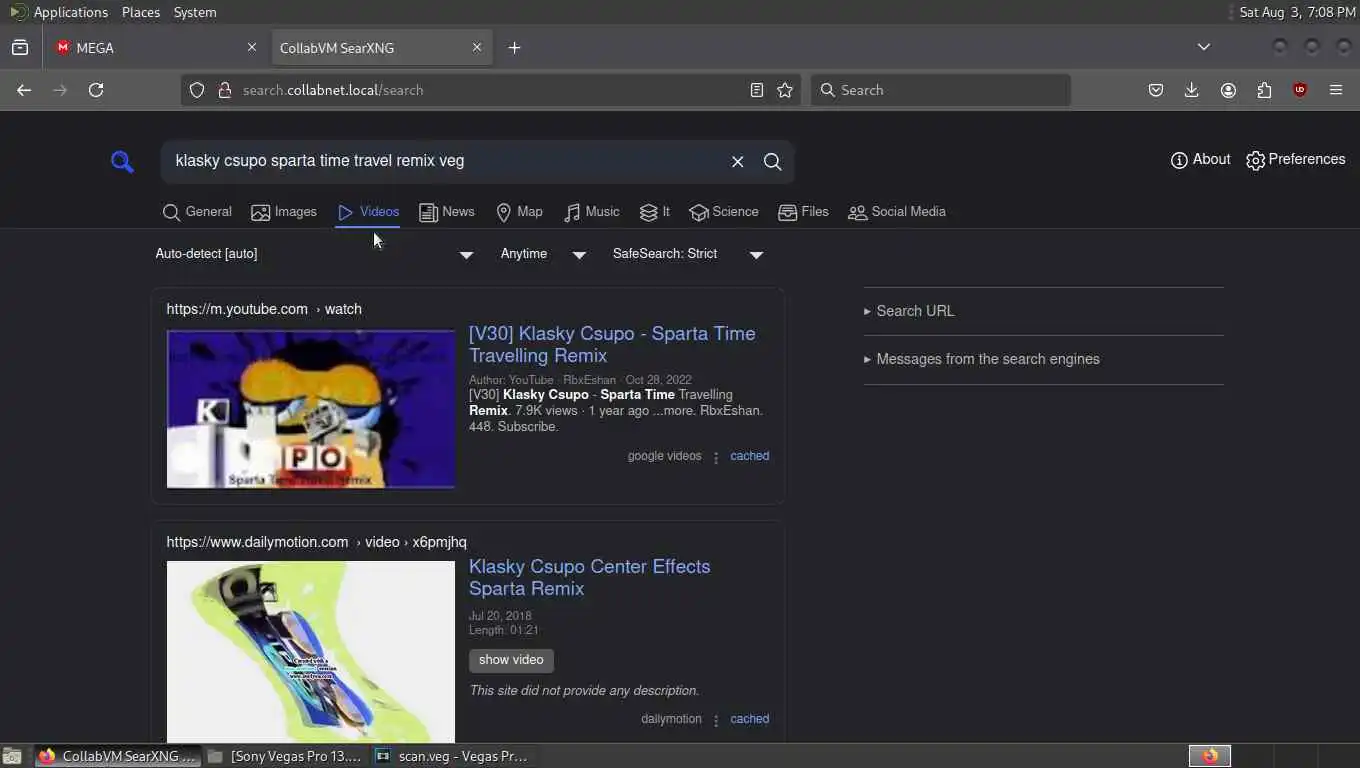1360x768 pixels.
Task: Click the Firefox icon in bottom-right panel
Action: click(1210, 756)
